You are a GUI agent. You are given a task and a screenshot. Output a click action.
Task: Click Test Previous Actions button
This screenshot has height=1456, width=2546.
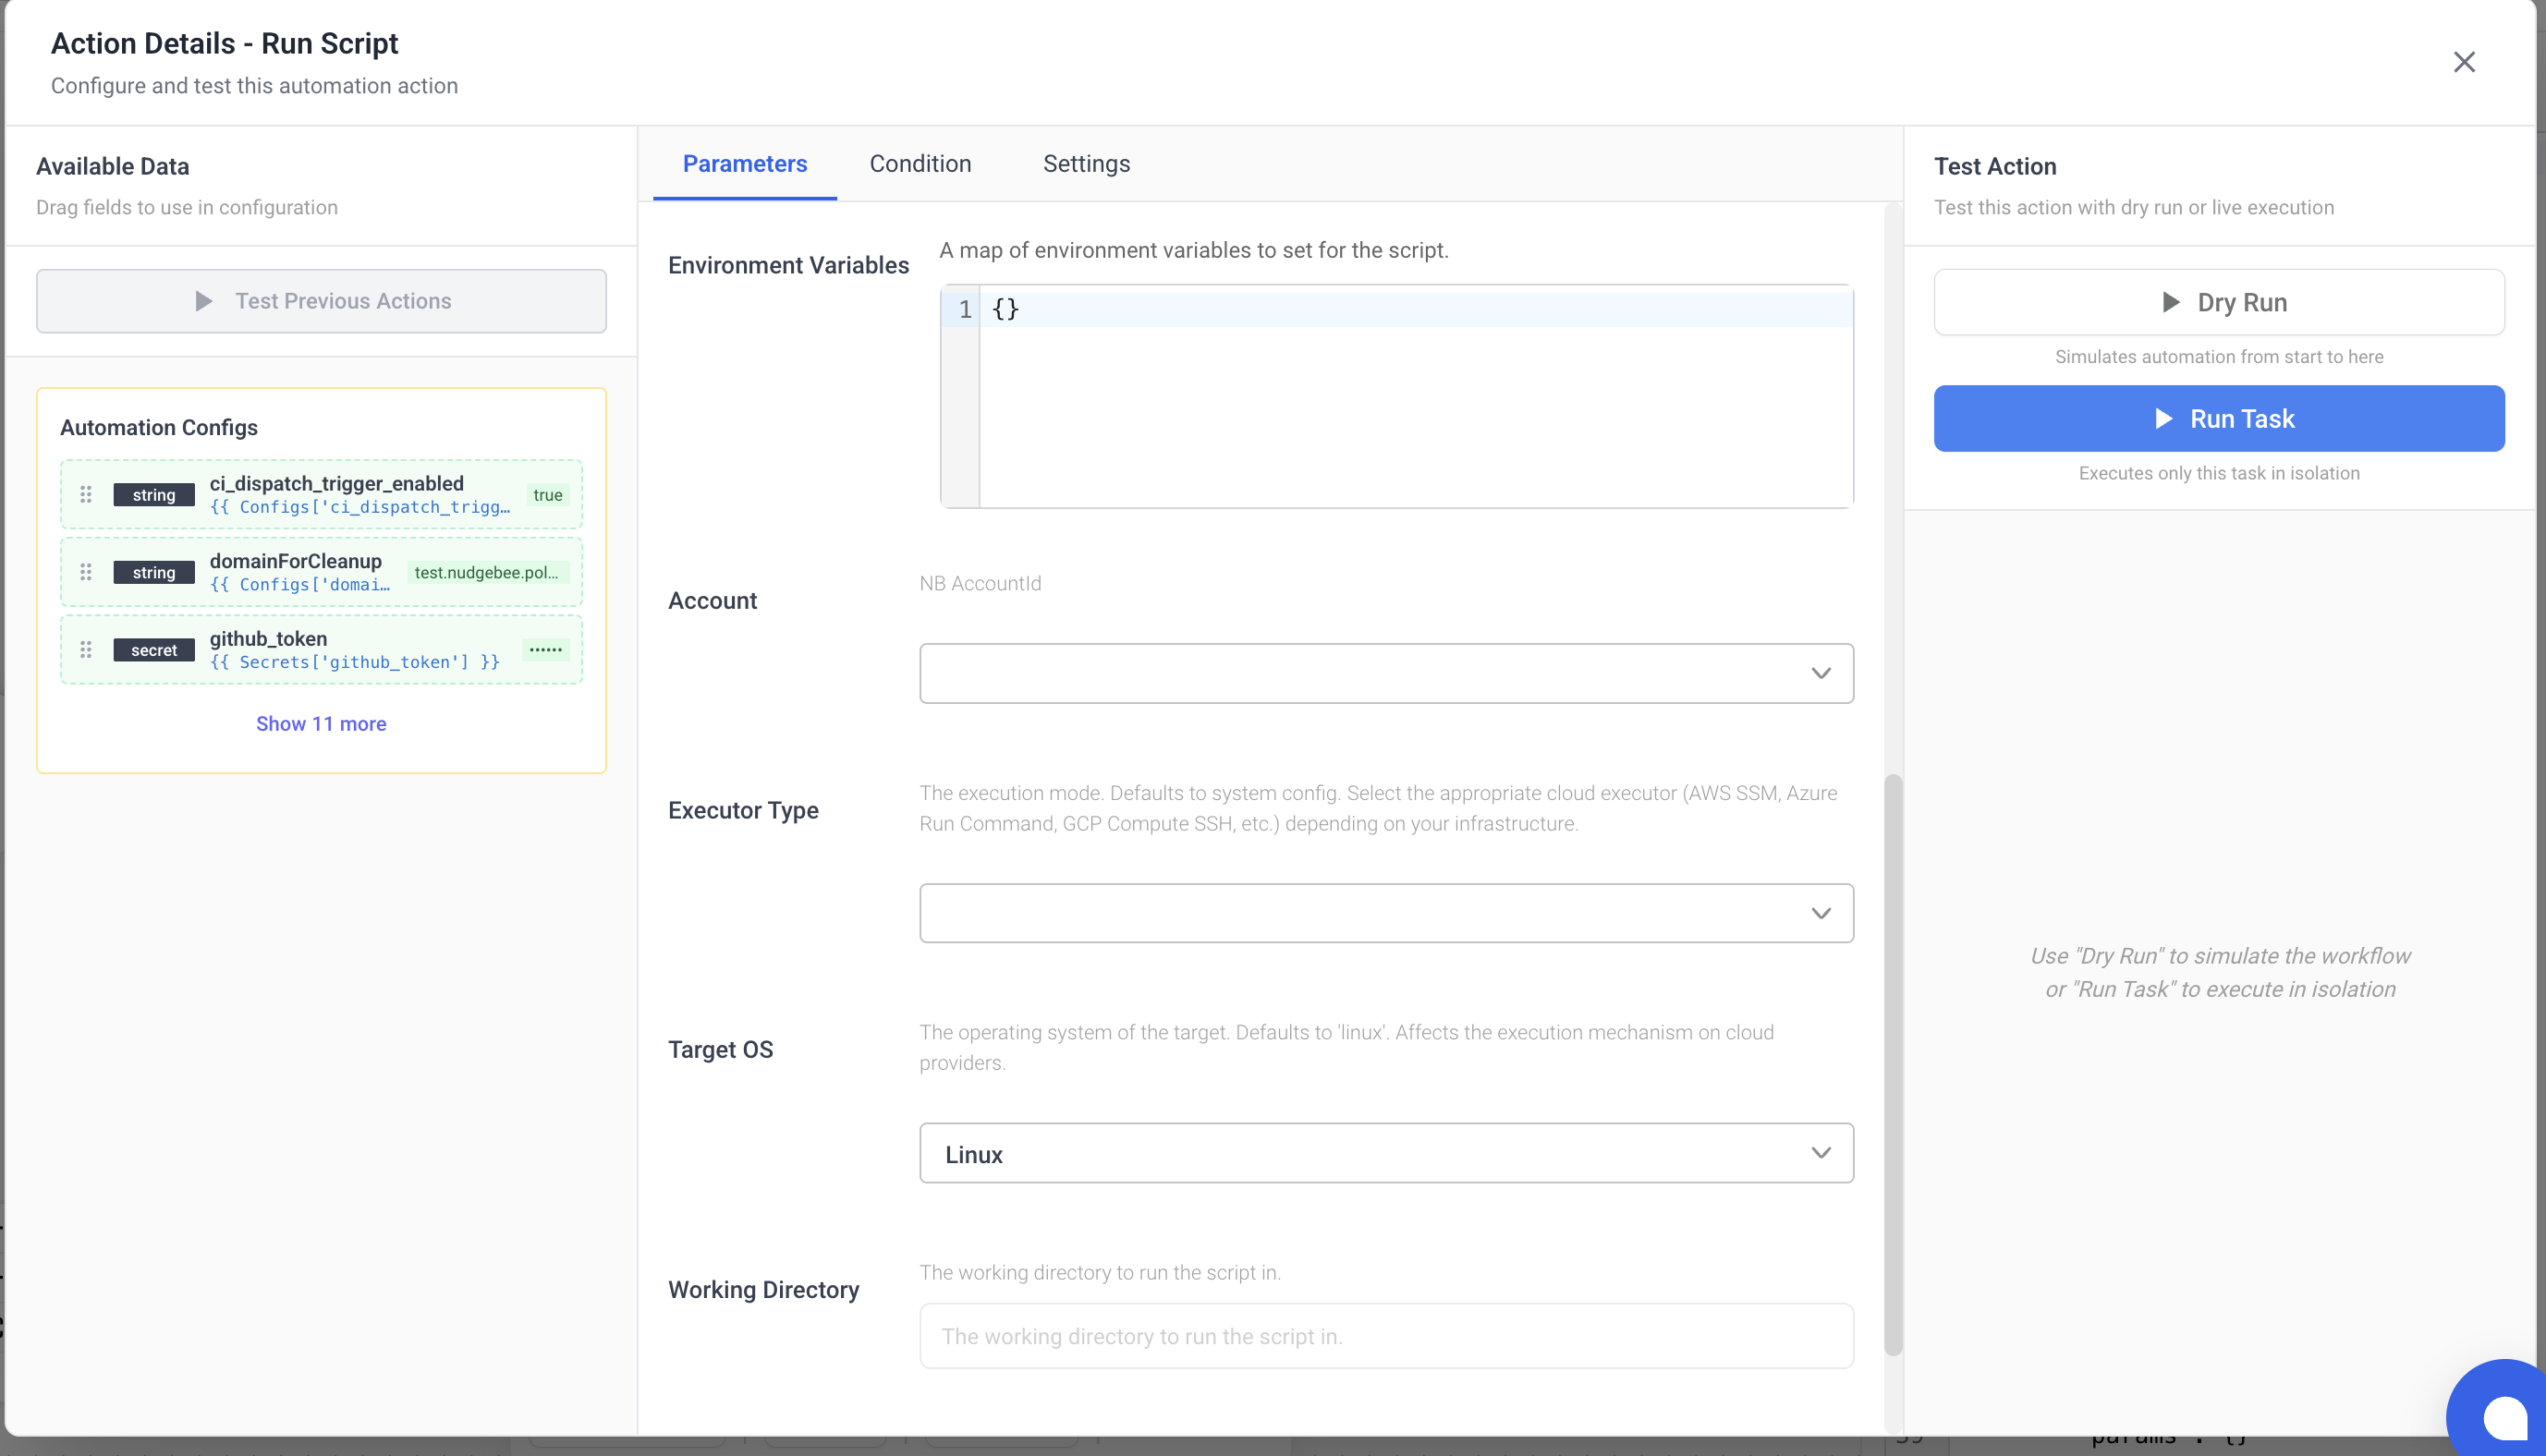pyautogui.click(x=321, y=301)
